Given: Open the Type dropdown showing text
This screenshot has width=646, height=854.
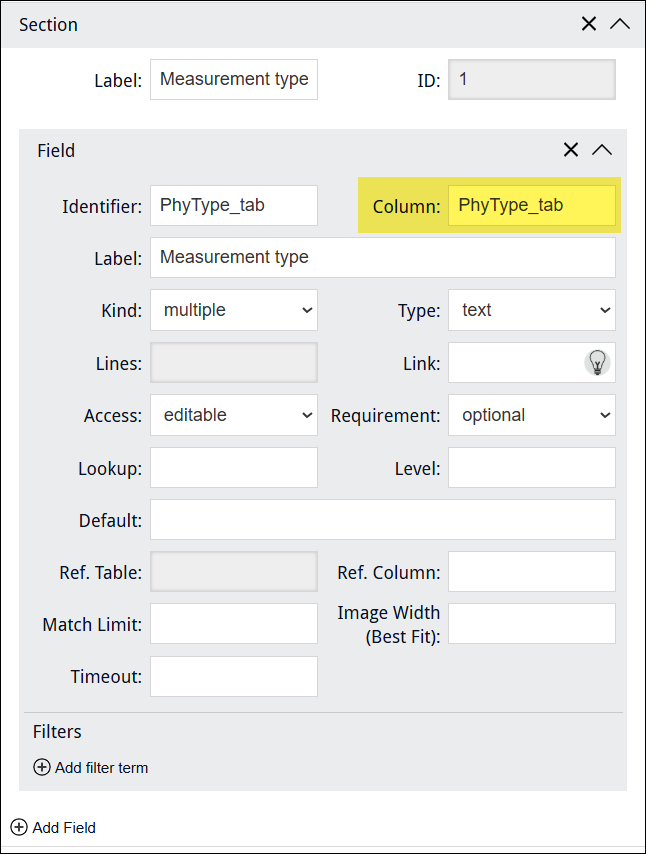Looking at the screenshot, I should pyautogui.click(x=531, y=310).
